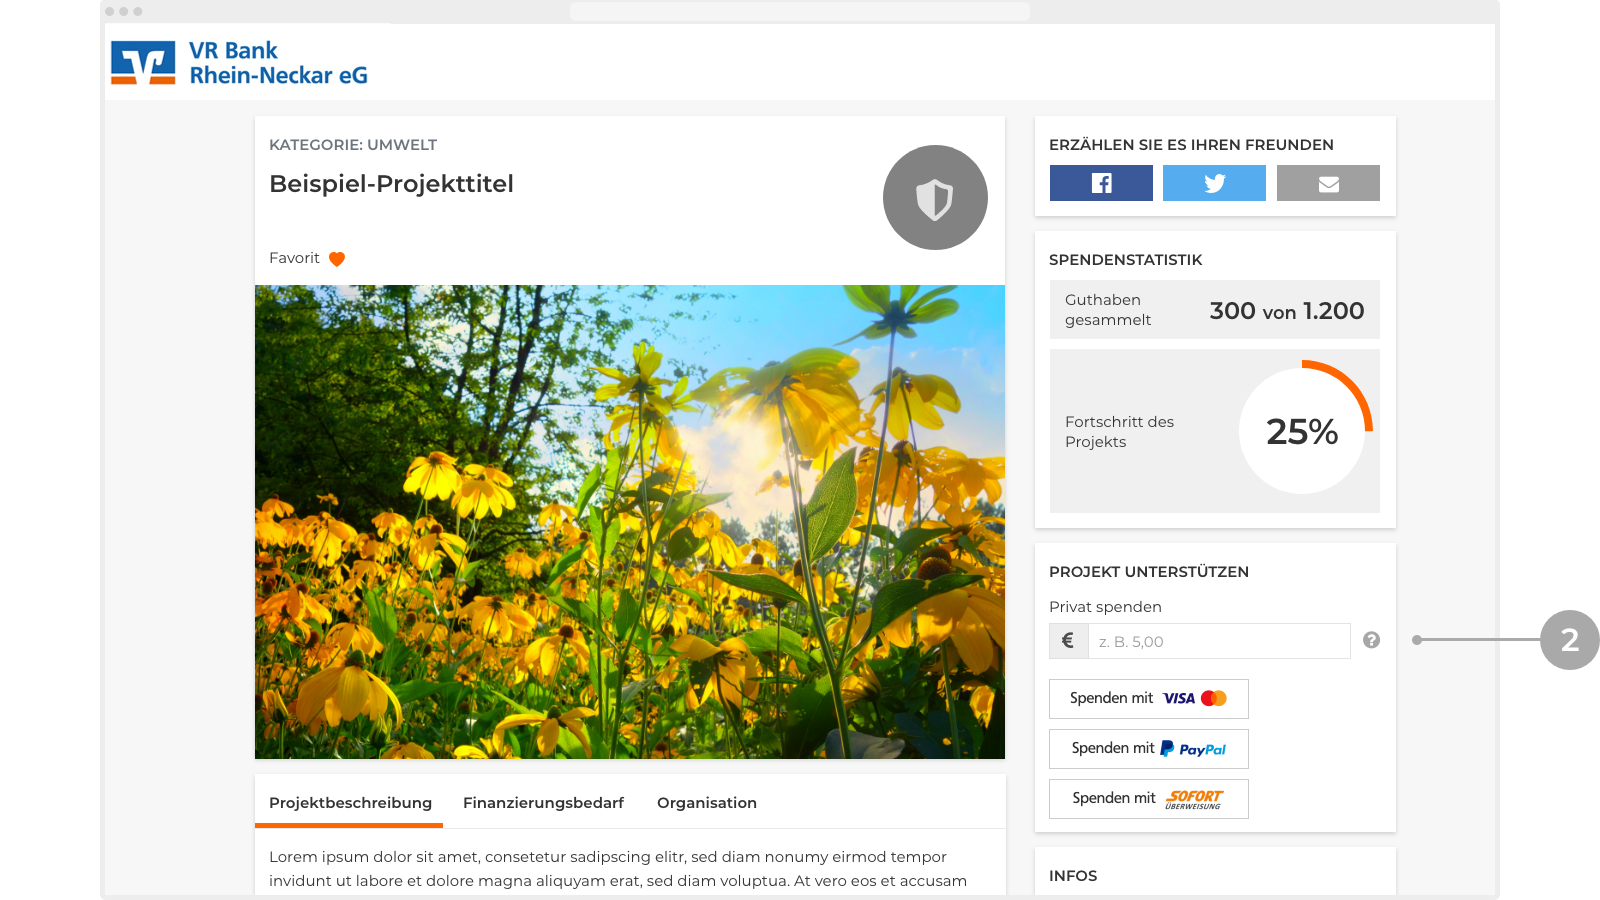Open the yellow flowers project image
Image resolution: width=1600 pixels, height=900 pixels.
click(x=630, y=522)
